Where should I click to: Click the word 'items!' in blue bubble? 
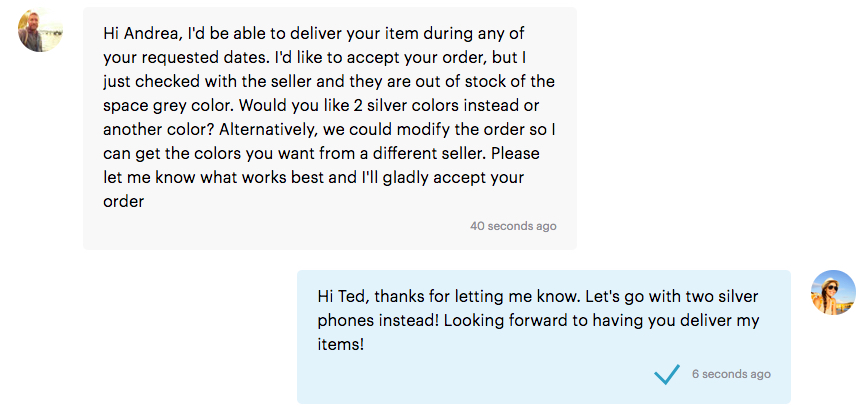click(341, 345)
